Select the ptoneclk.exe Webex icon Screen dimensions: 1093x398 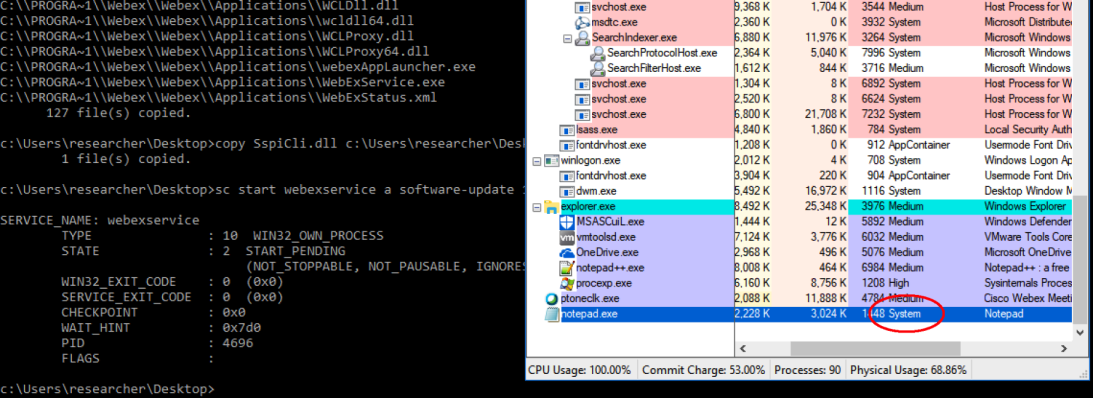(551, 298)
